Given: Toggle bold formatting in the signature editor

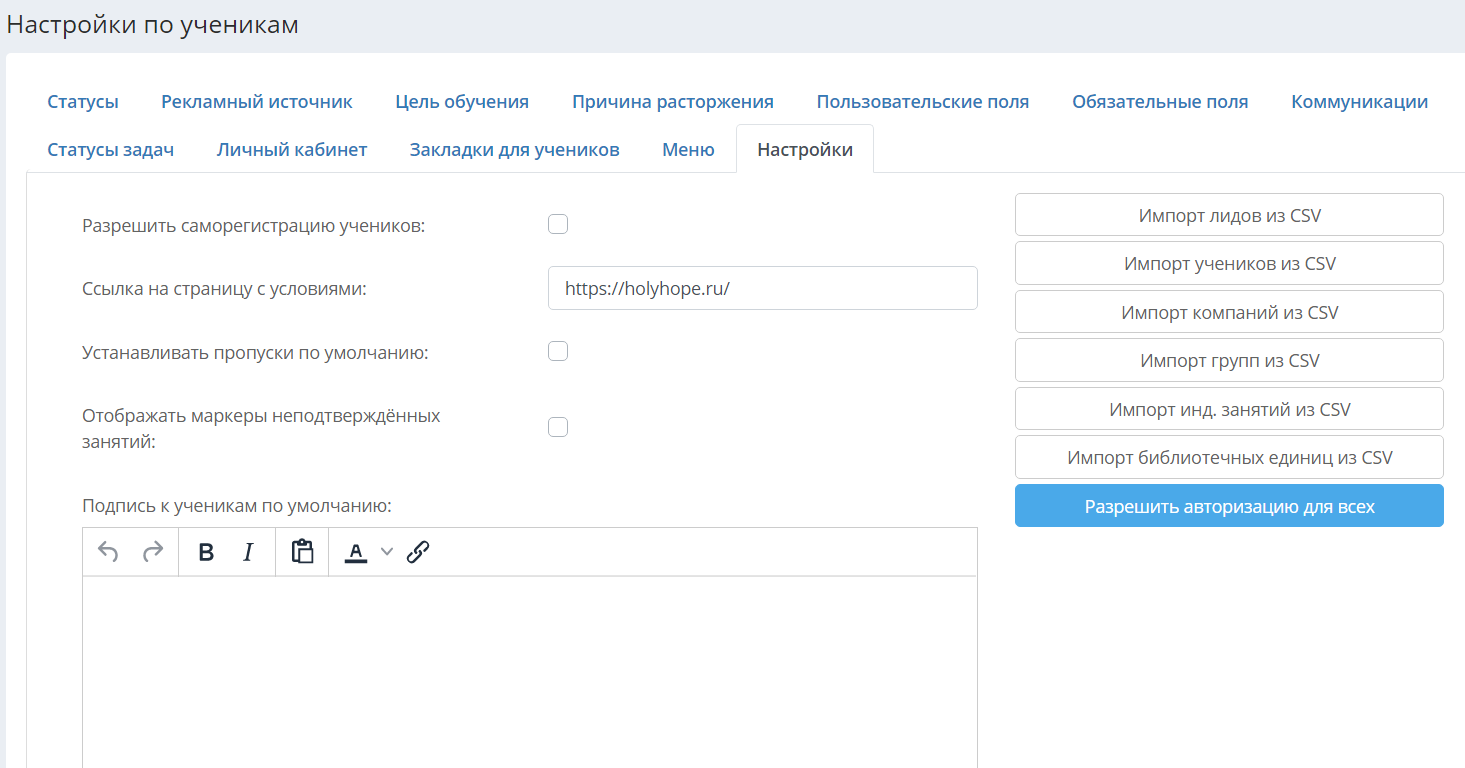Looking at the screenshot, I should 206,552.
